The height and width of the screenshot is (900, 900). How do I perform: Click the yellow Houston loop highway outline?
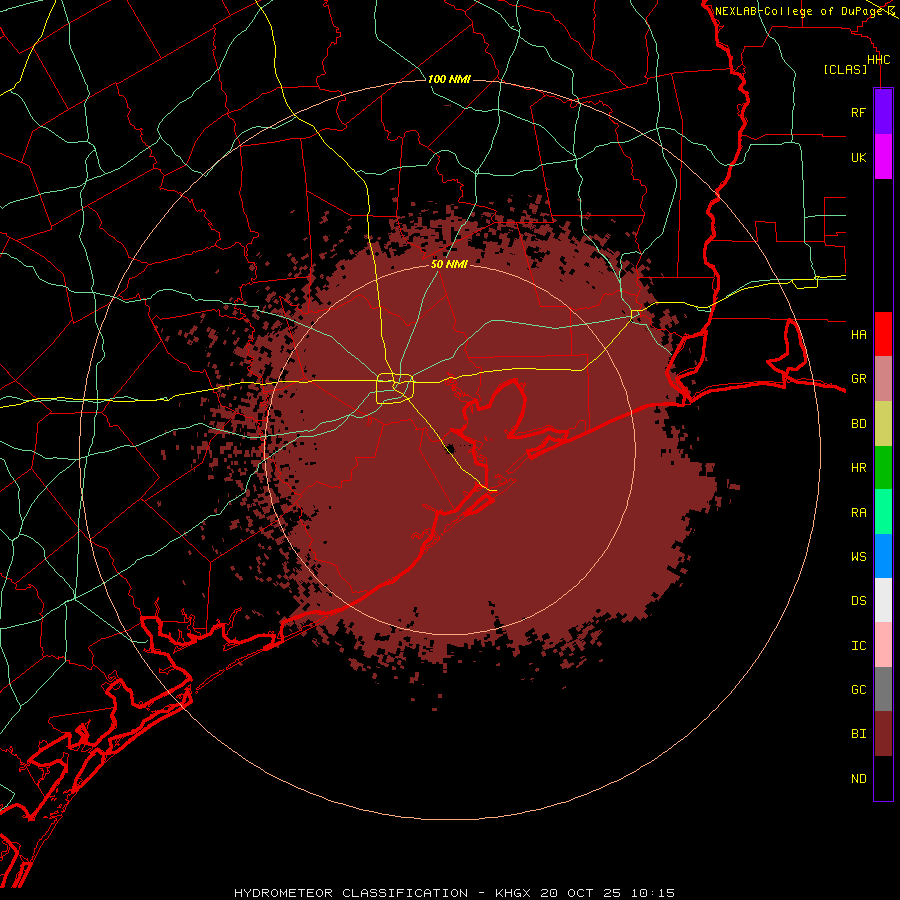point(395,389)
